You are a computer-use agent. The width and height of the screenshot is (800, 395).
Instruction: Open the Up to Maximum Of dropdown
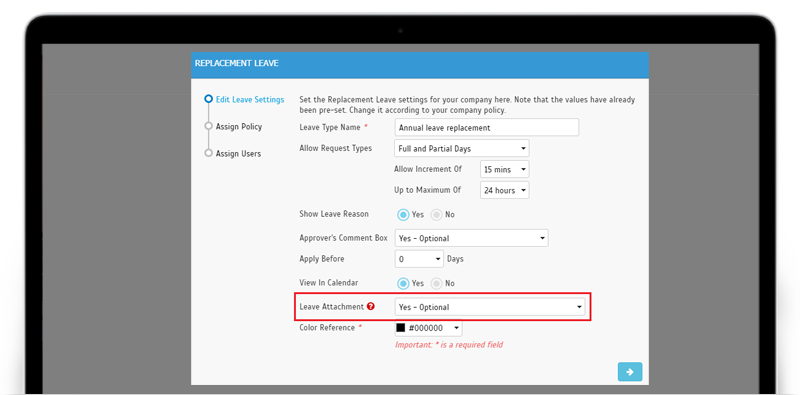click(505, 190)
